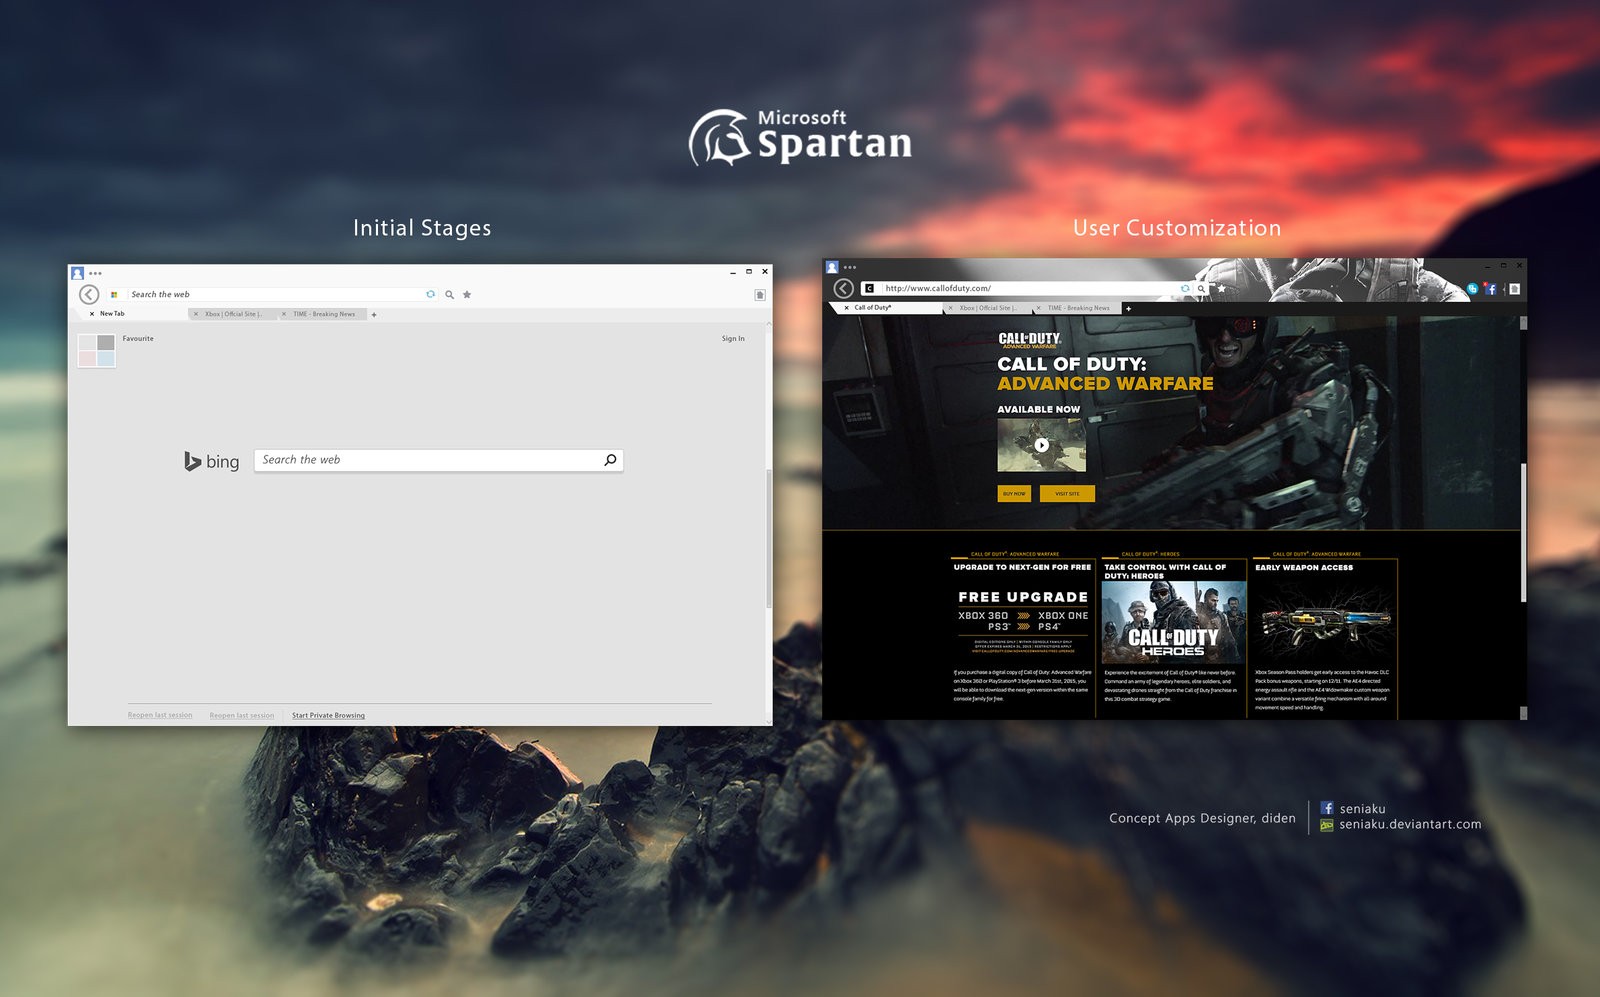
Task: Click the 'Search the web' address bar in light window
Action: click(x=274, y=294)
